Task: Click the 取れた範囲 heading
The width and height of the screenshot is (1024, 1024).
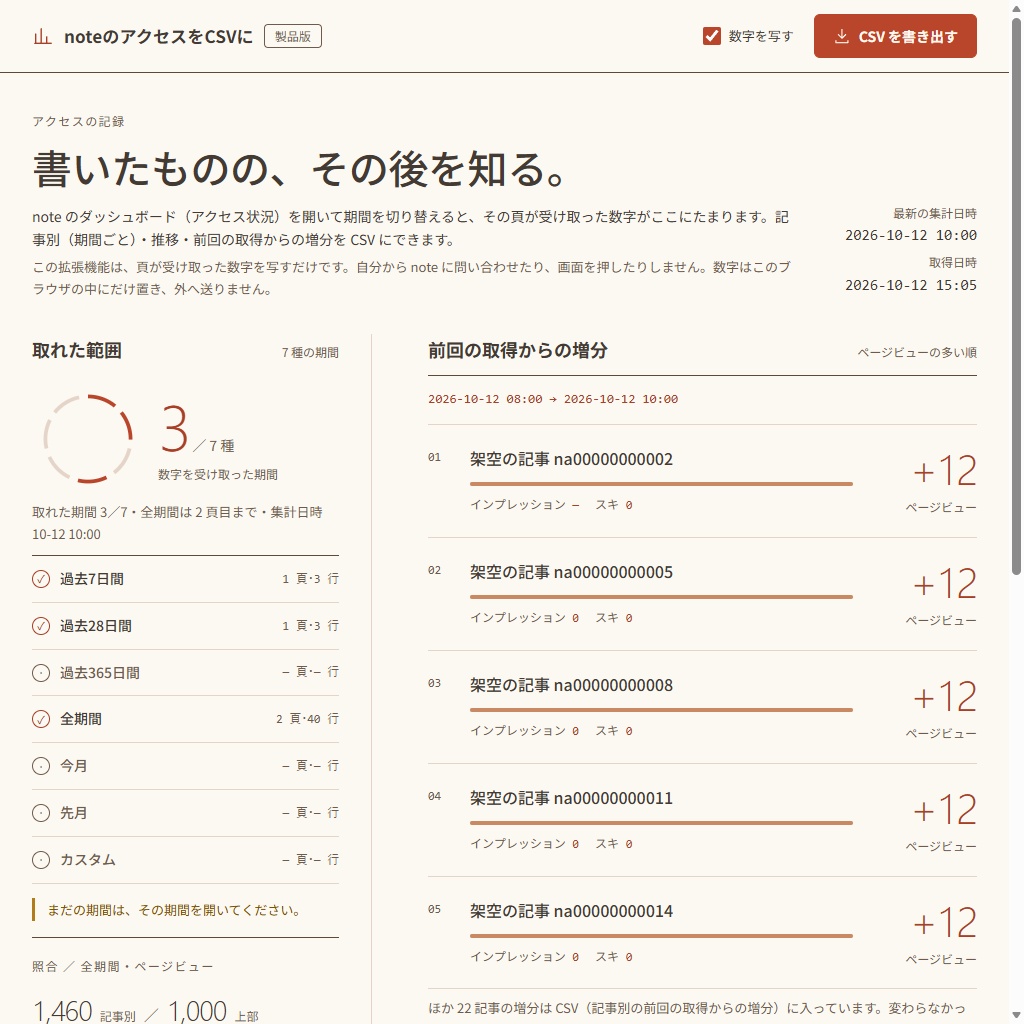Action: point(77,351)
